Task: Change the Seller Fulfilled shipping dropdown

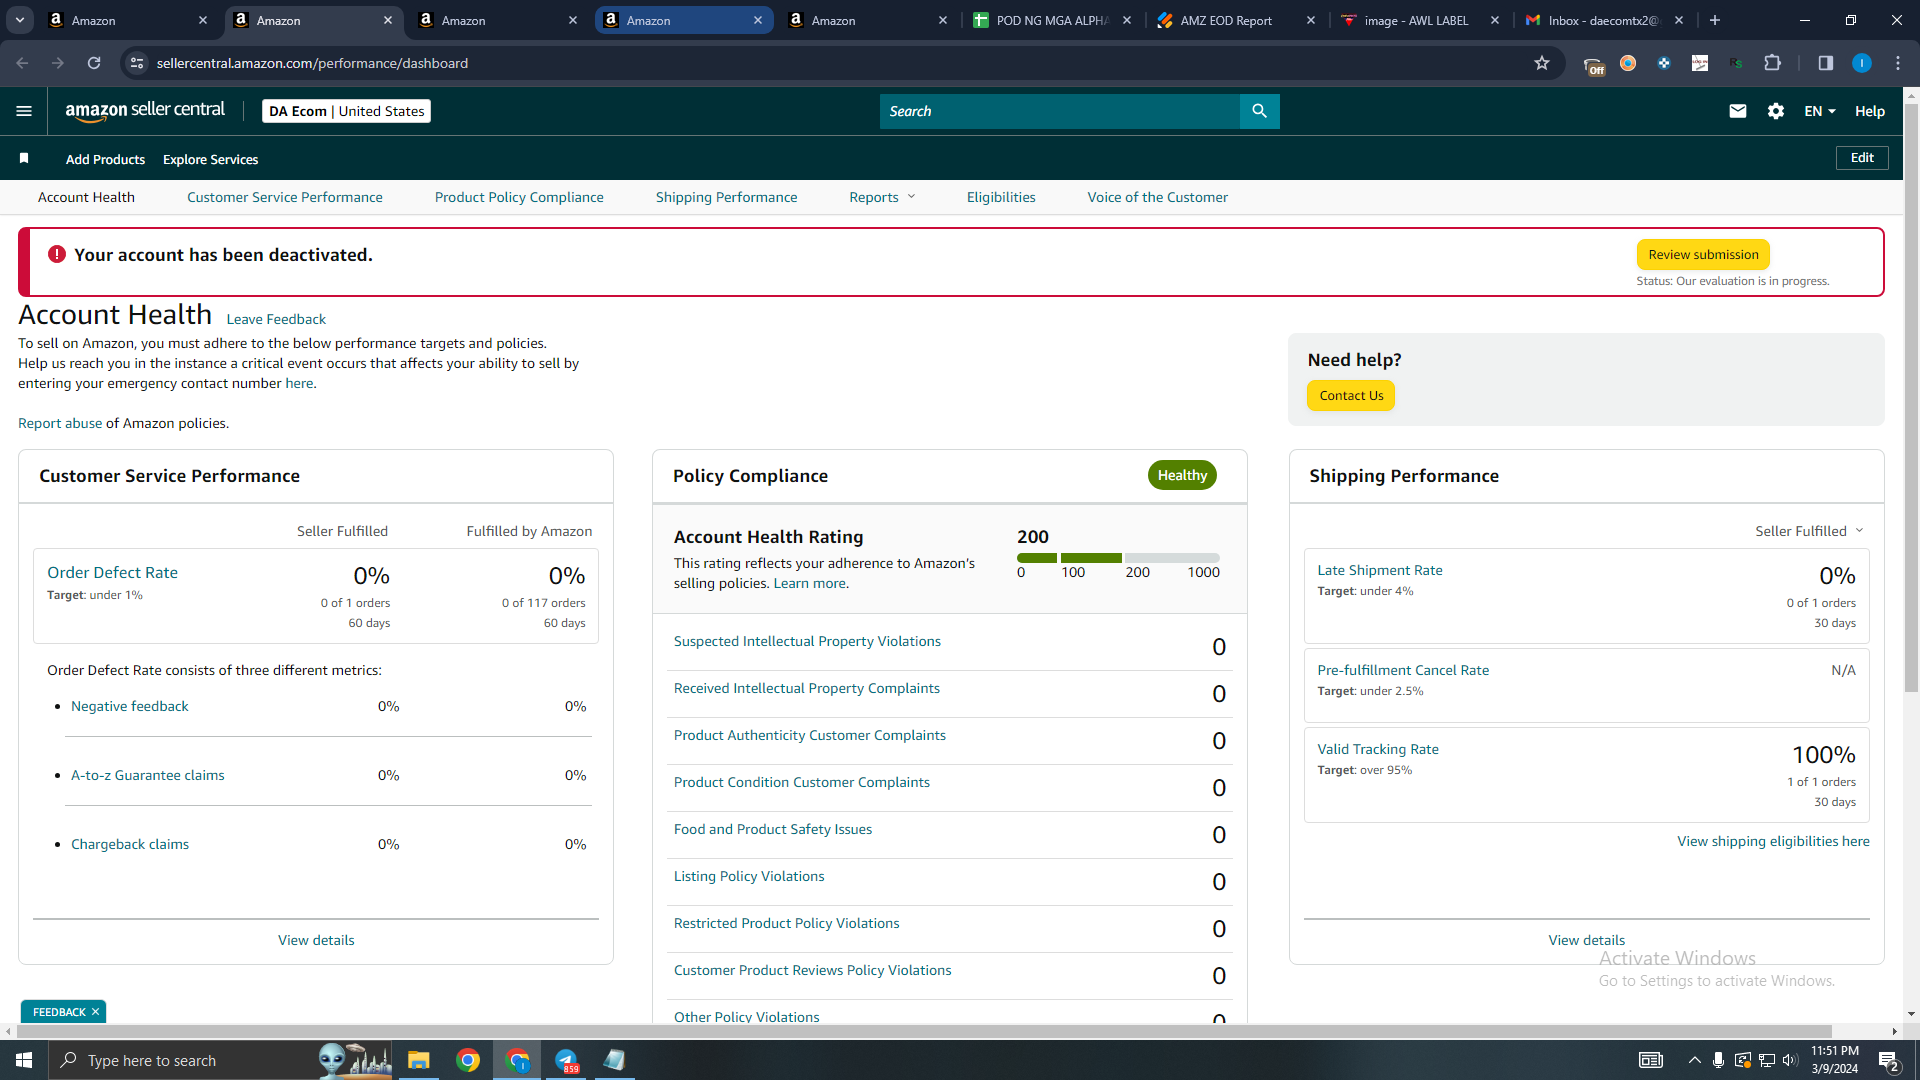Action: tap(1809, 531)
